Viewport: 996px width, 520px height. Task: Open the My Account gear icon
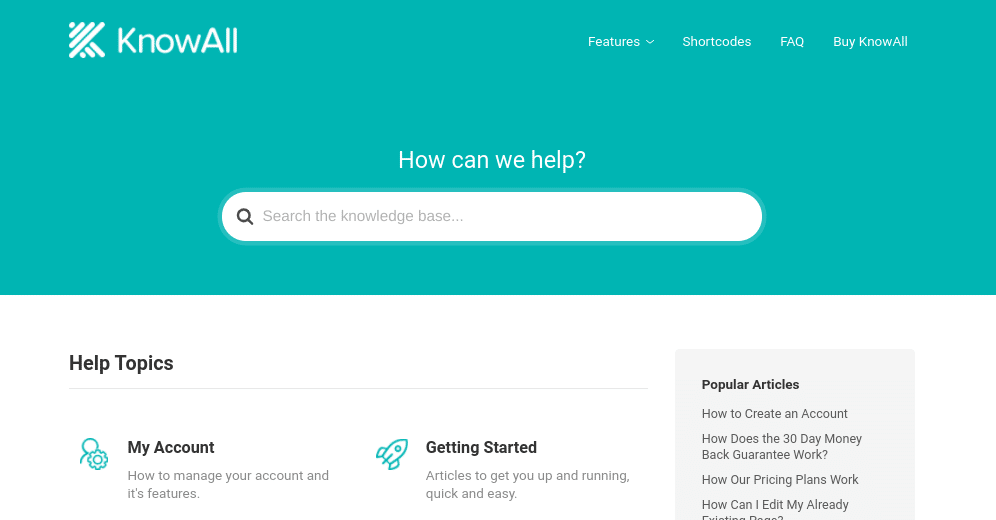point(94,454)
